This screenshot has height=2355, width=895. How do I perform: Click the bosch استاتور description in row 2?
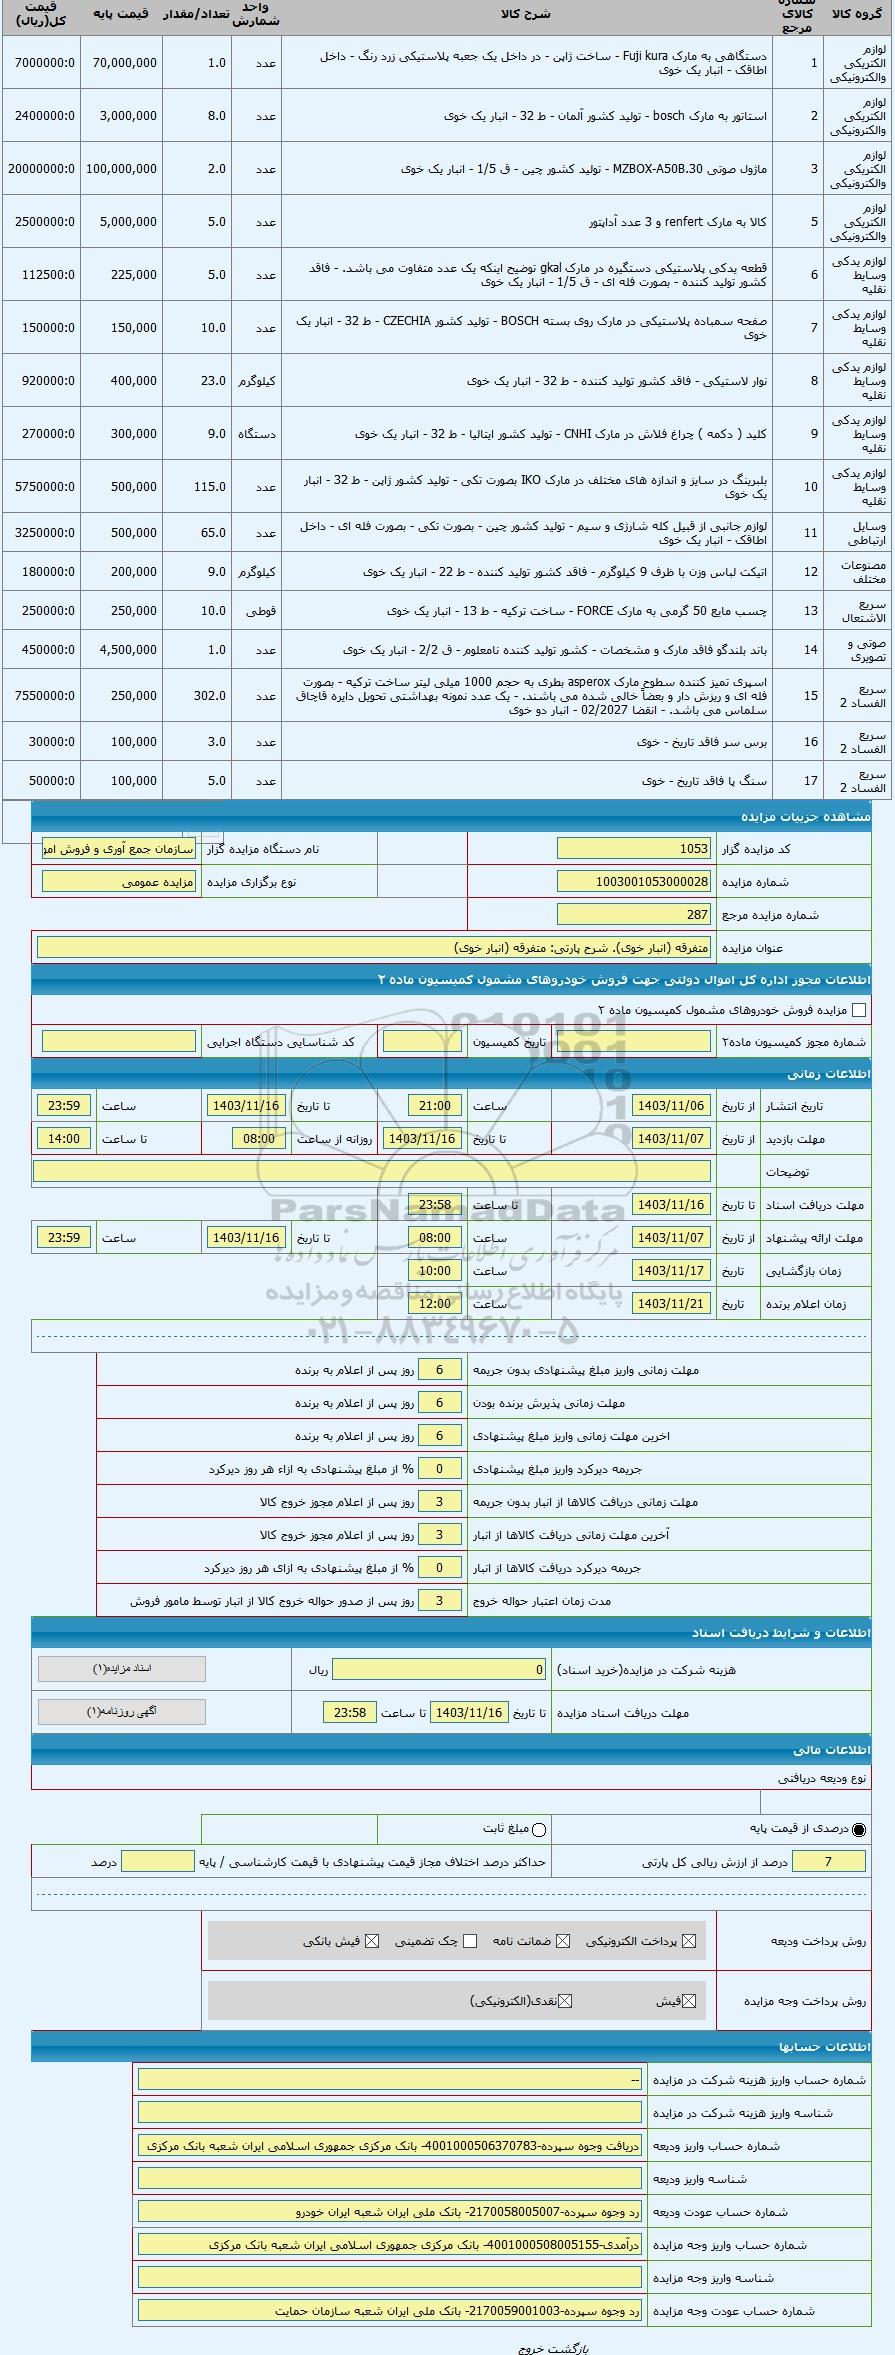[606, 116]
